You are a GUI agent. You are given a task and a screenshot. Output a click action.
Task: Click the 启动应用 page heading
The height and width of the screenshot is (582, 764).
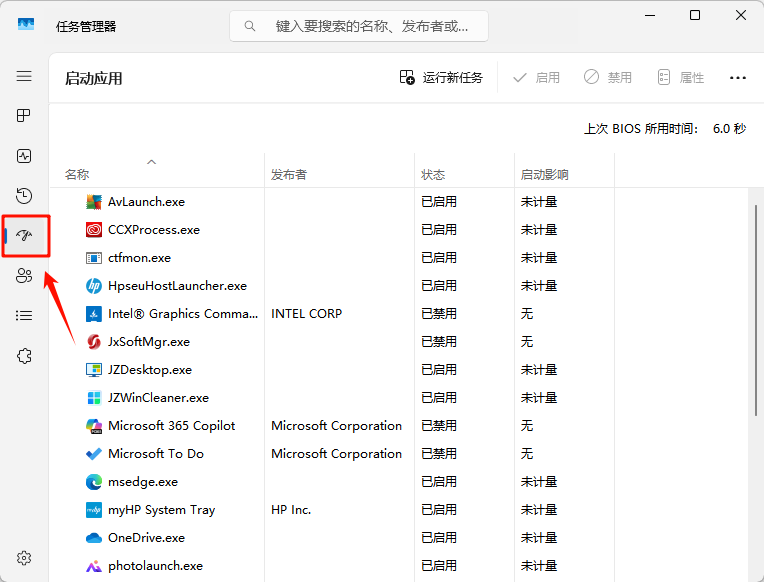pos(94,78)
